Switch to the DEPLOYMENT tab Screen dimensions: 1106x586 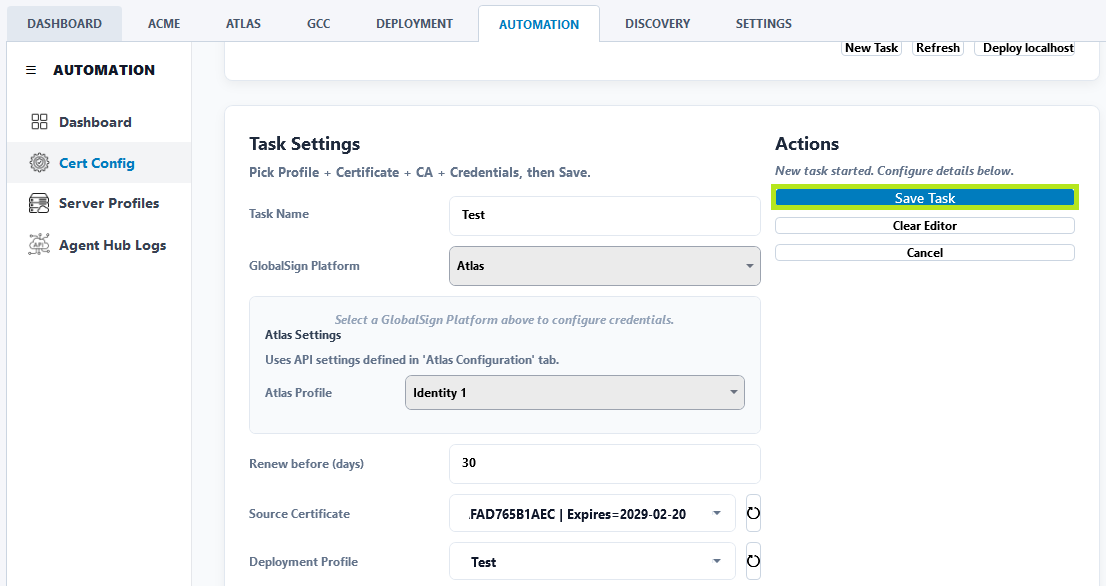(x=414, y=24)
